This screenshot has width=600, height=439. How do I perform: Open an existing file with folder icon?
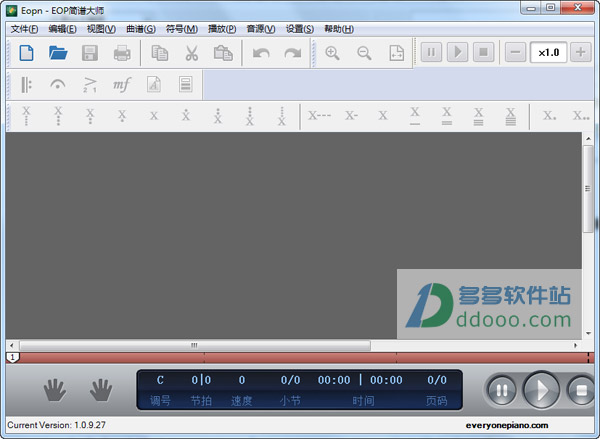coord(58,53)
